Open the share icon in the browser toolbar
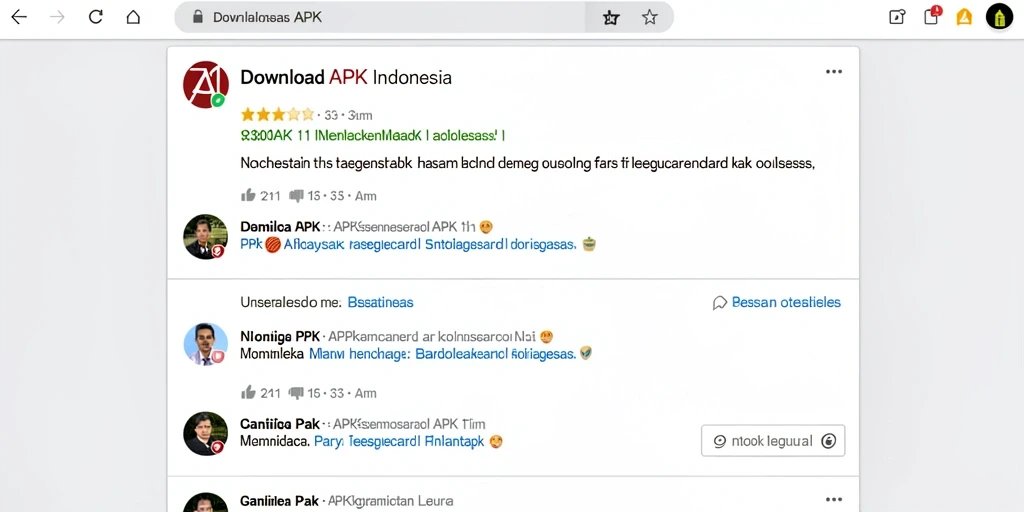Viewport: 1024px width, 512px height. [x=897, y=17]
